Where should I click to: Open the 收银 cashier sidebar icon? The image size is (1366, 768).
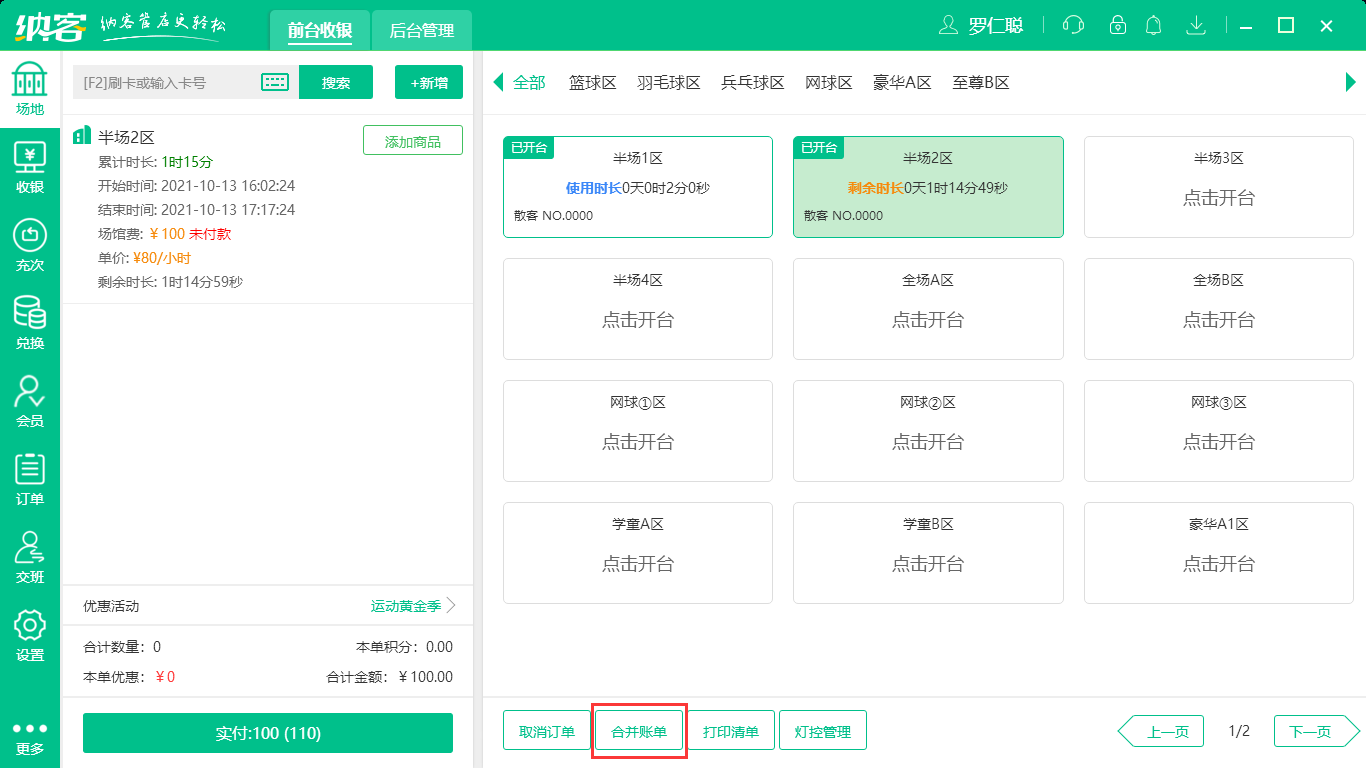pyautogui.click(x=30, y=166)
